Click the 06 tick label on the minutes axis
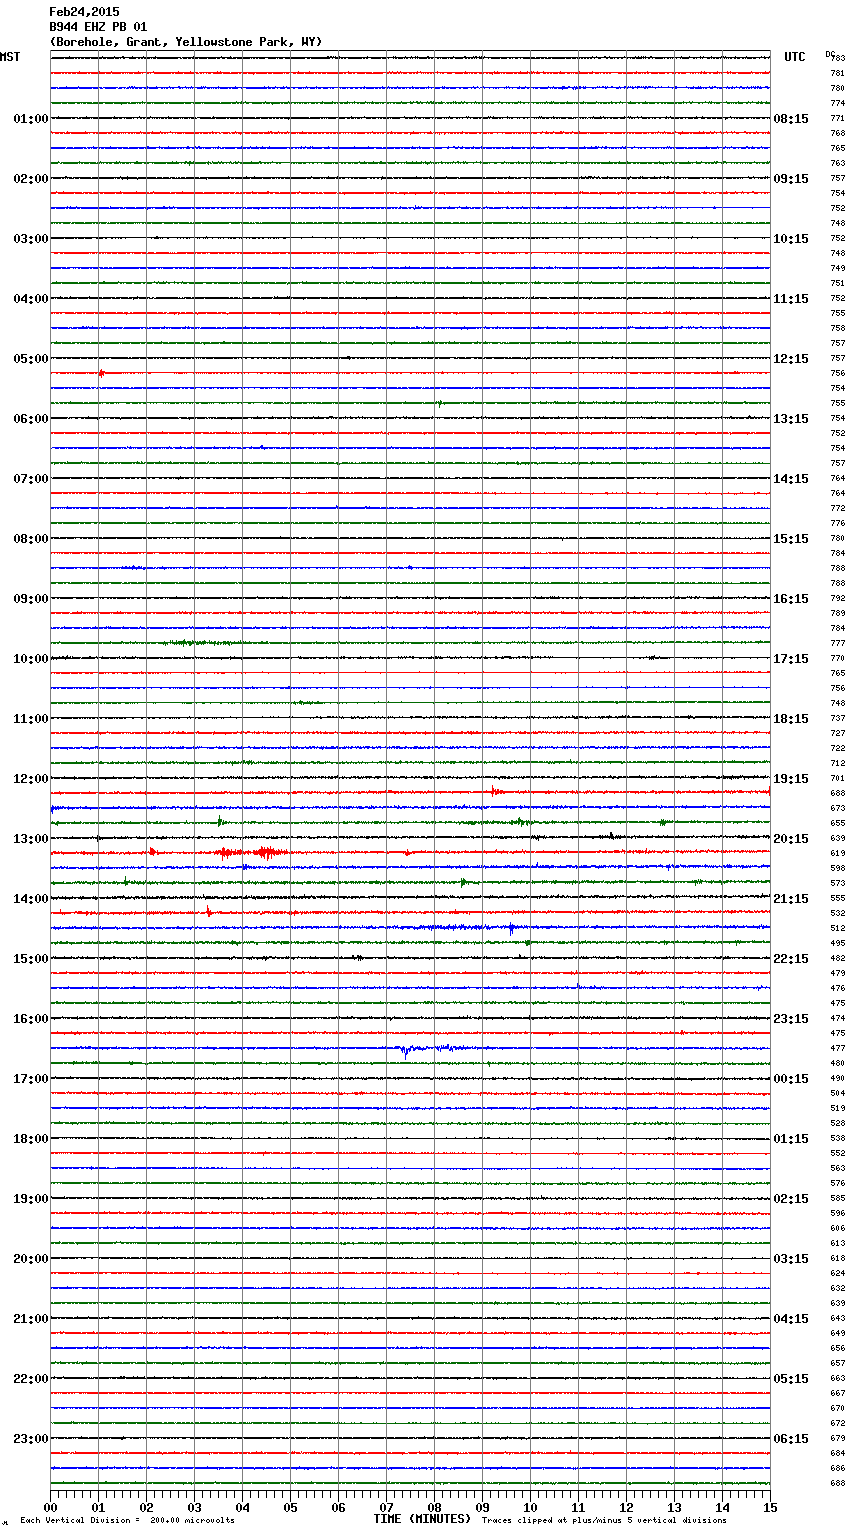The height and width of the screenshot is (1534, 850). (338, 1507)
